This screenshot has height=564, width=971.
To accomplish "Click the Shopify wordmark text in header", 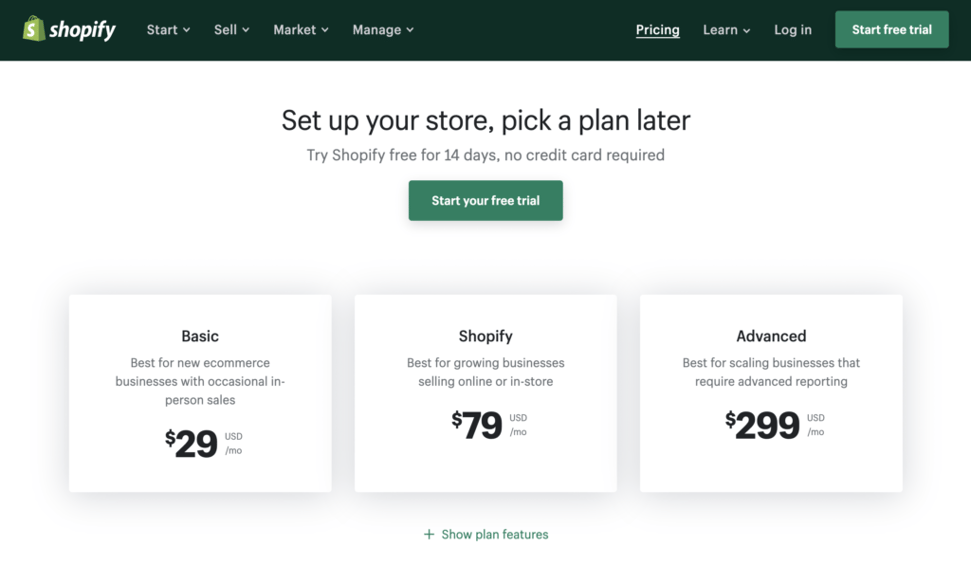I will point(82,30).
